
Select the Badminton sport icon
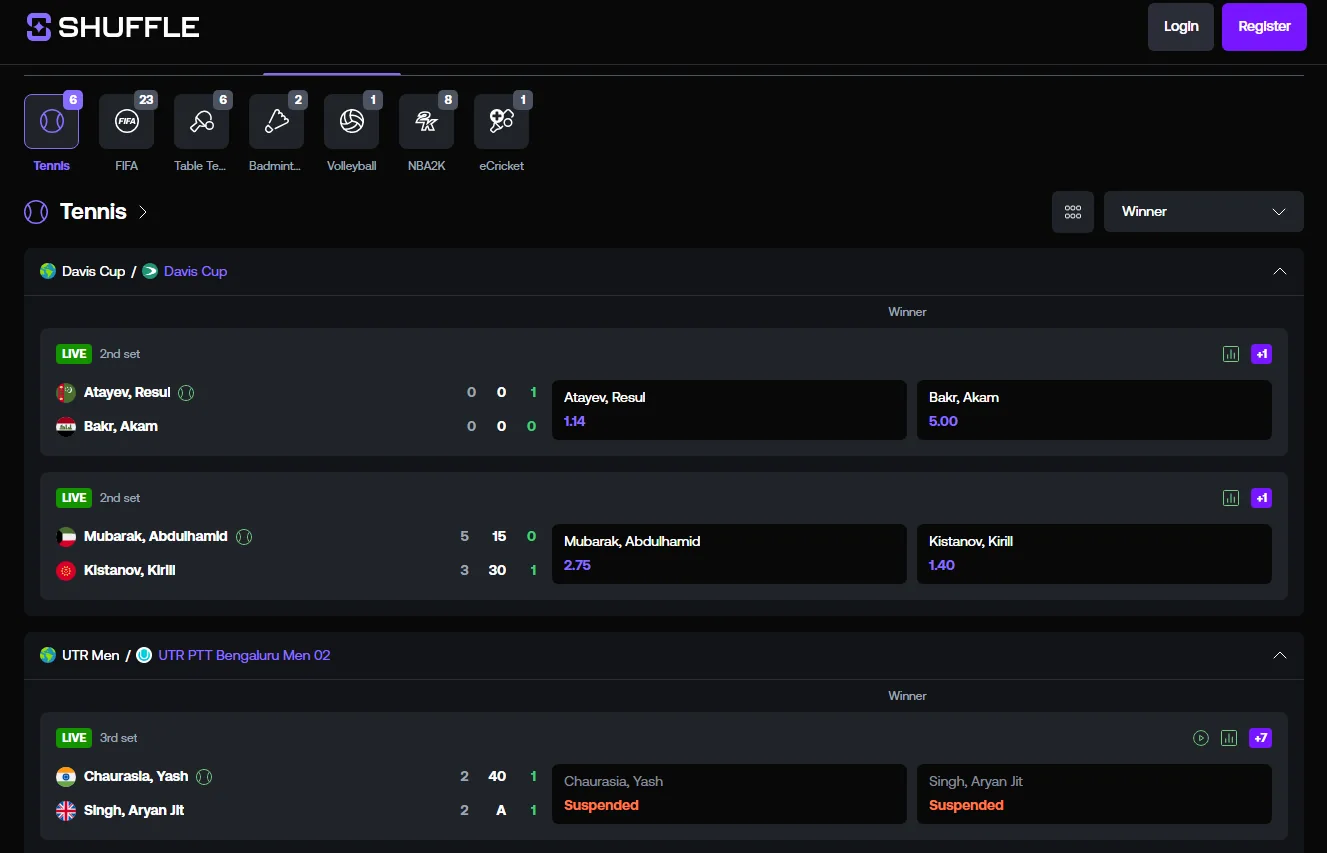[277, 122]
